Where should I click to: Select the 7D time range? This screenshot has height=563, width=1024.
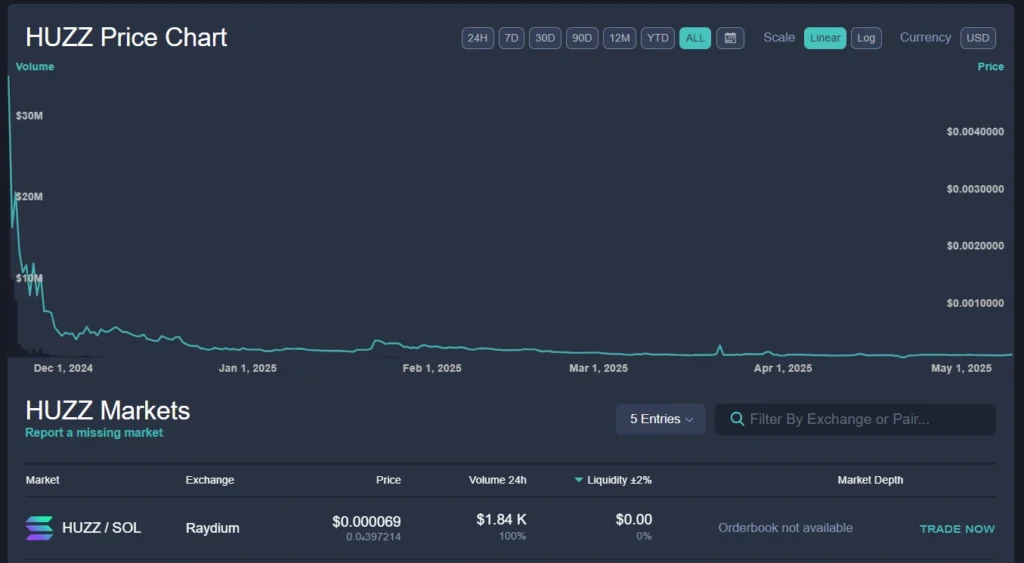pos(511,38)
